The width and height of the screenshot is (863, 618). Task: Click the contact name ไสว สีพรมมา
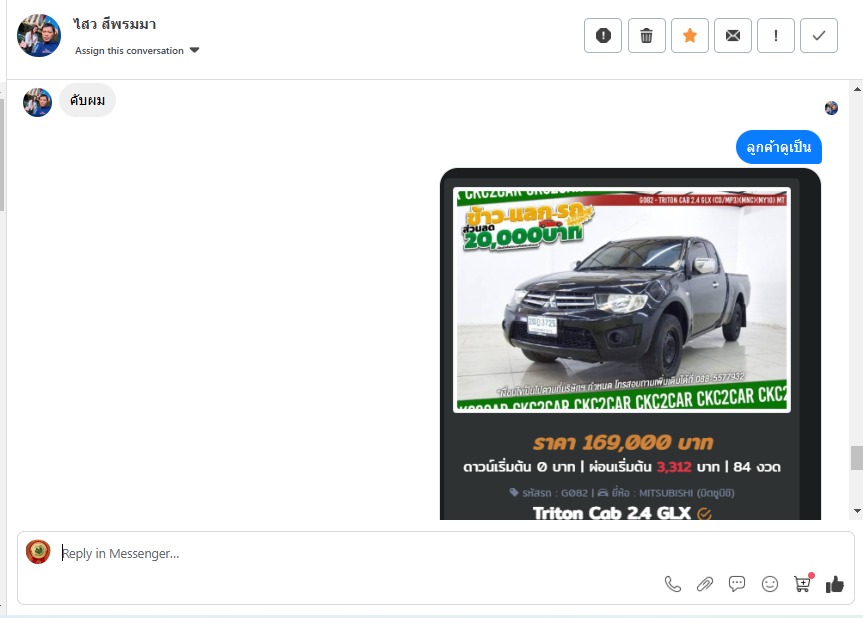coord(114,24)
